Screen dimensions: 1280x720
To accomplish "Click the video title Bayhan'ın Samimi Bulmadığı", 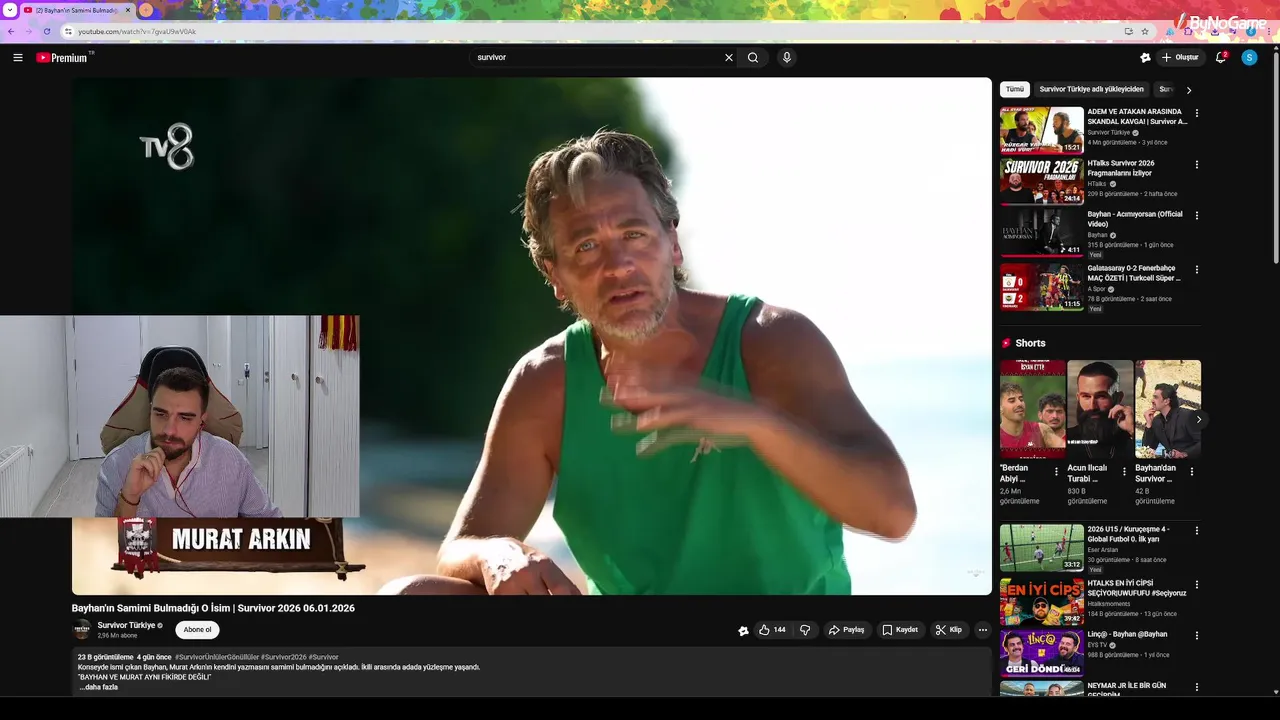I will 213,608.
